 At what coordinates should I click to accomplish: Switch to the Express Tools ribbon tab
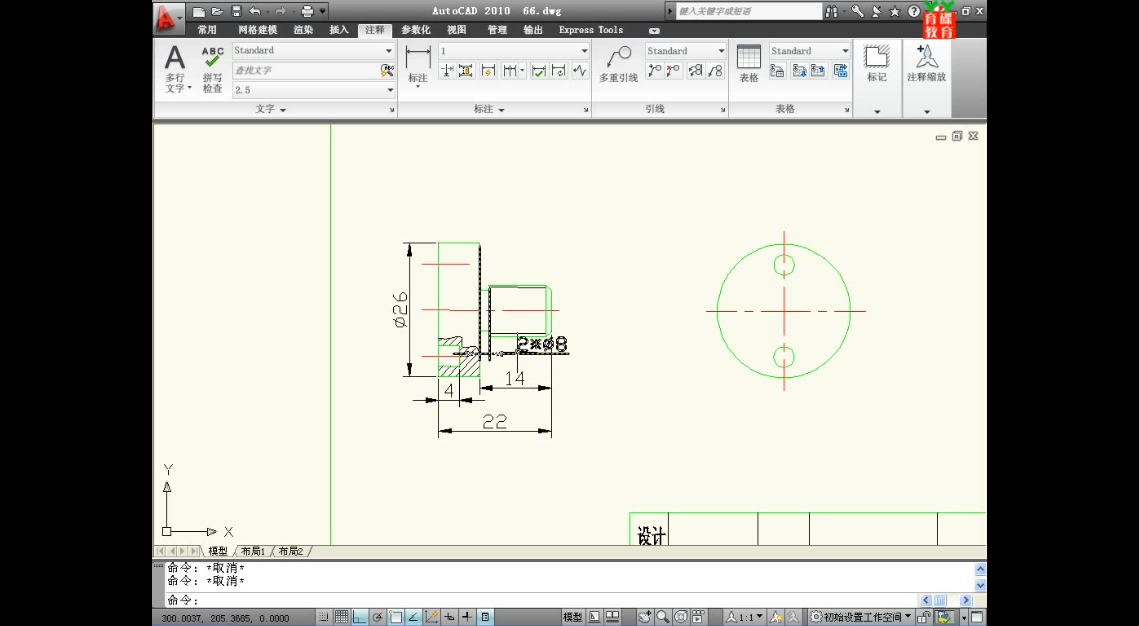click(x=591, y=30)
